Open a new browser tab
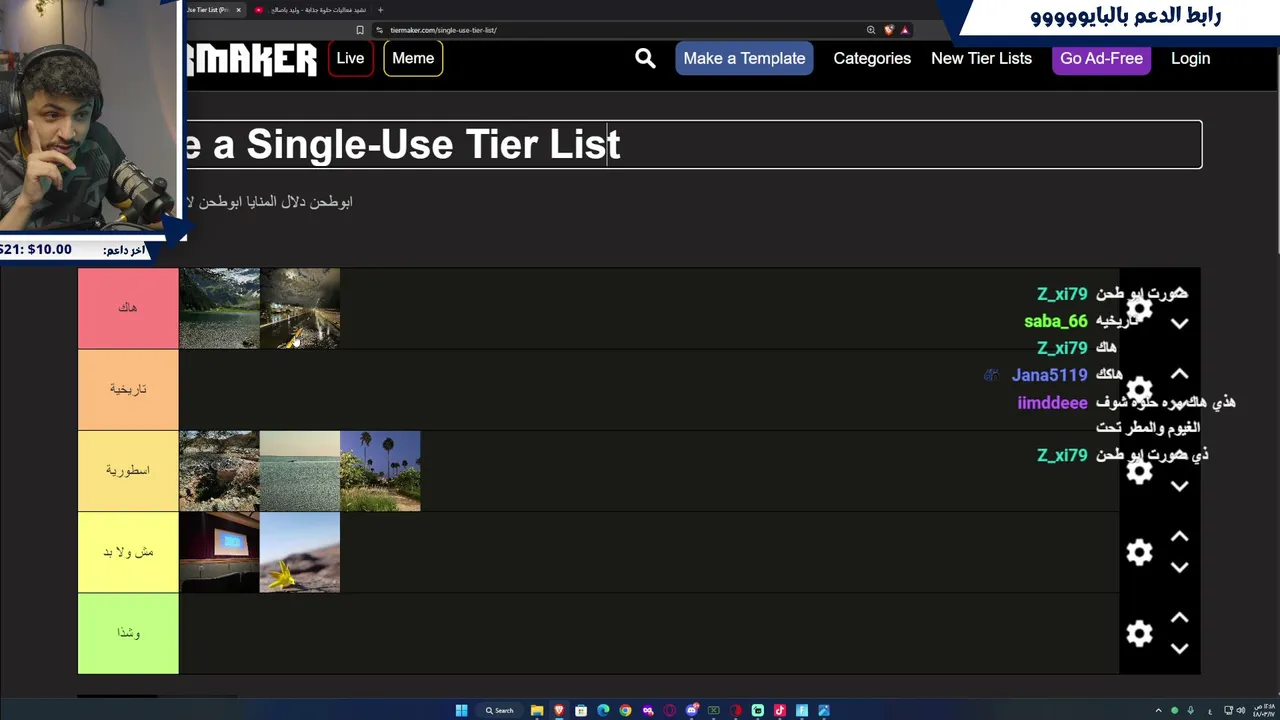This screenshot has height=720, width=1280. pyautogui.click(x=380, y=10)
